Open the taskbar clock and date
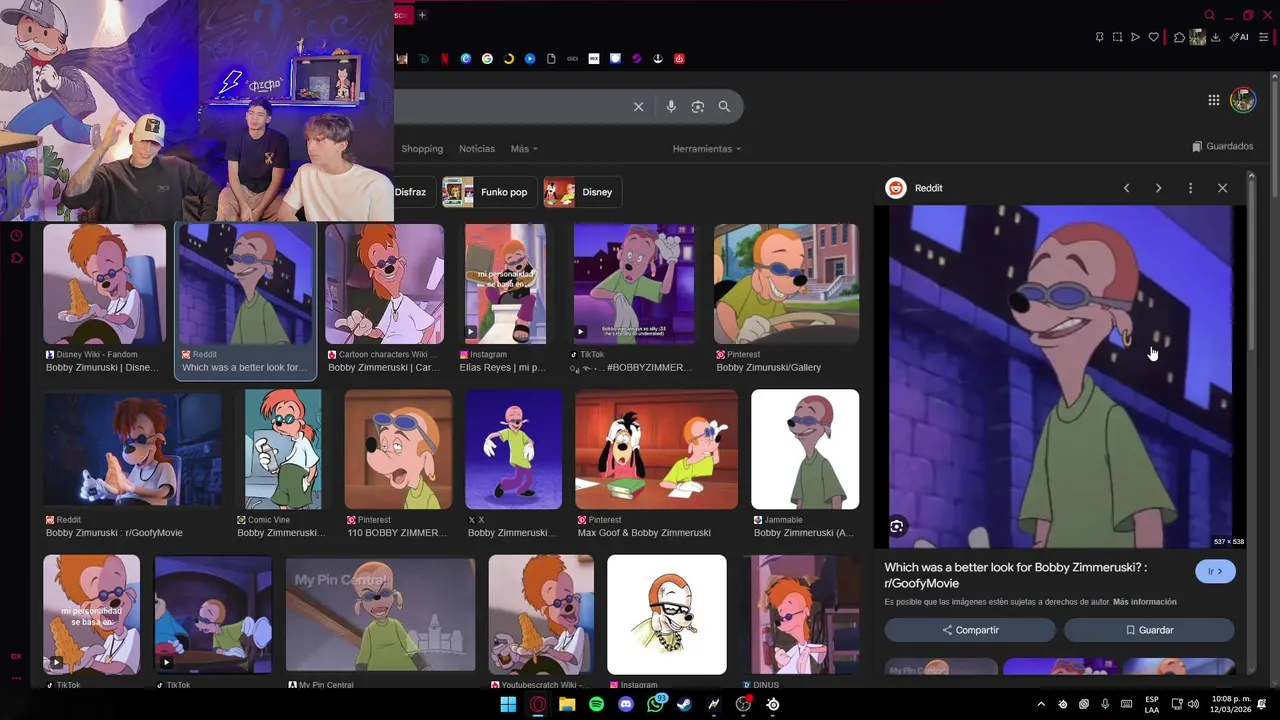The image size is (1280, 720). coord(1231,705)
